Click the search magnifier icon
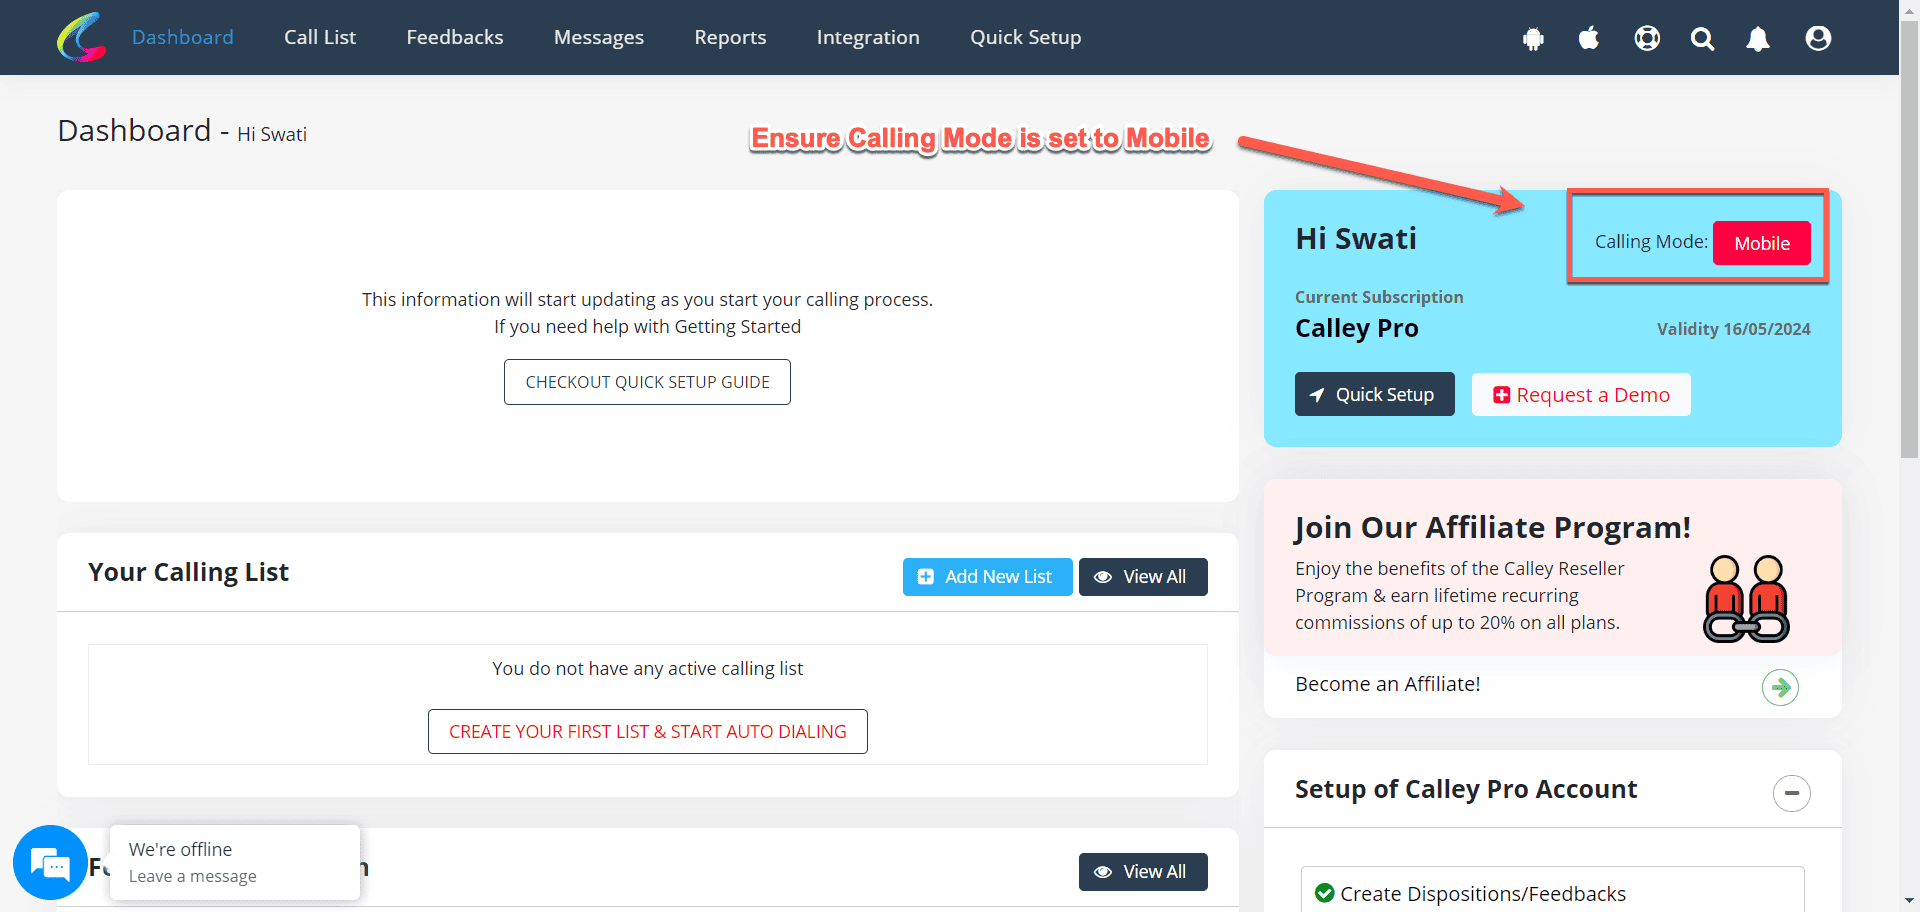The height and width of the screenshot is (912, 1920). click(1702, 38)
